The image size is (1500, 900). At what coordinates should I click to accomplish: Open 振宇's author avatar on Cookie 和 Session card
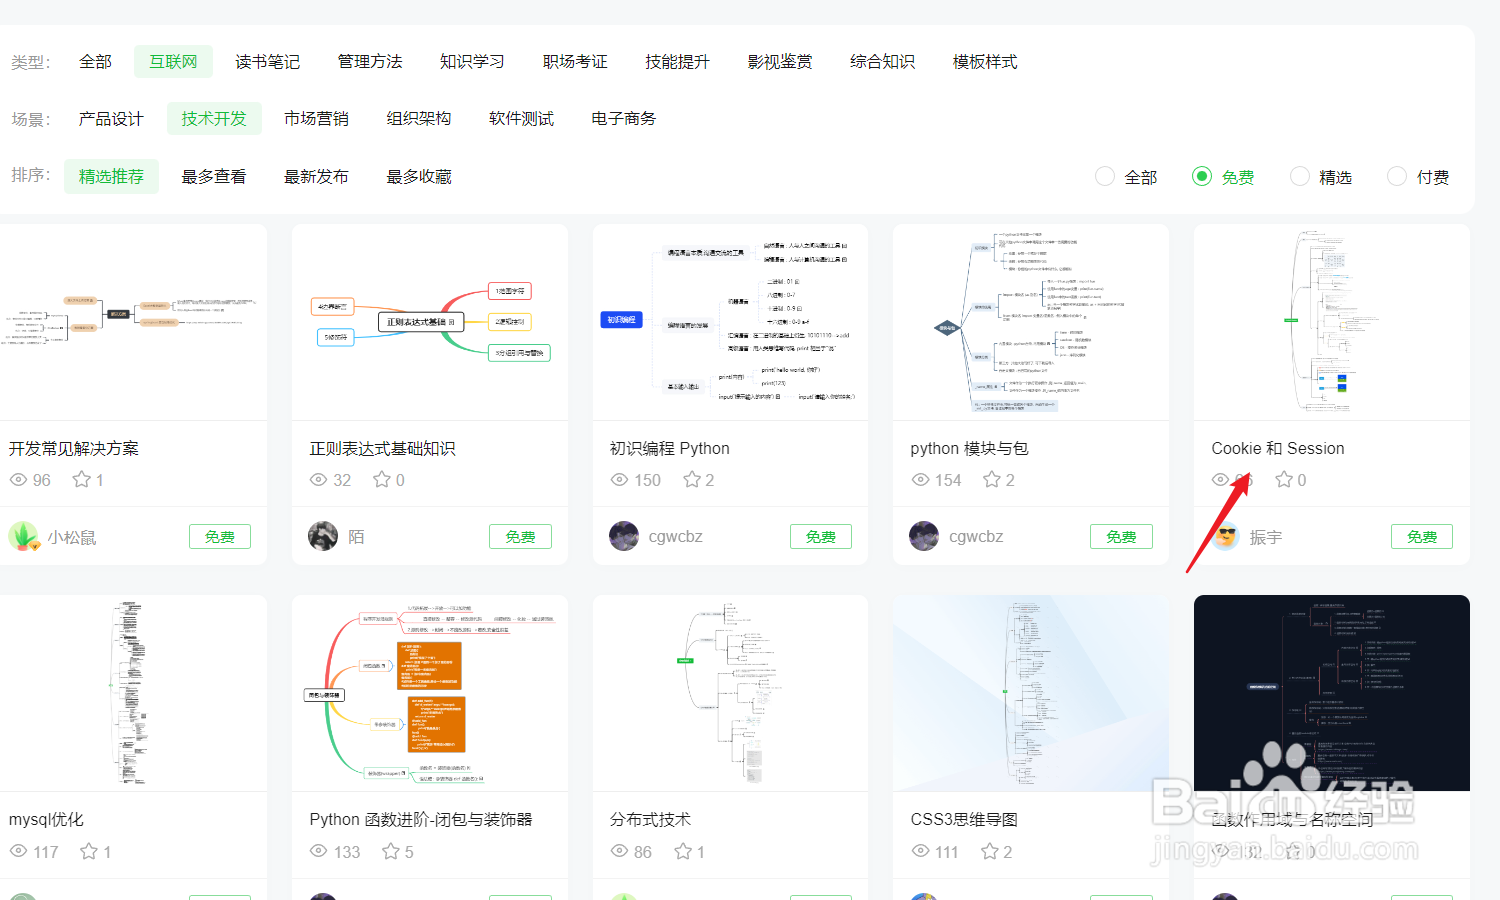click(x=1225, y=536)
